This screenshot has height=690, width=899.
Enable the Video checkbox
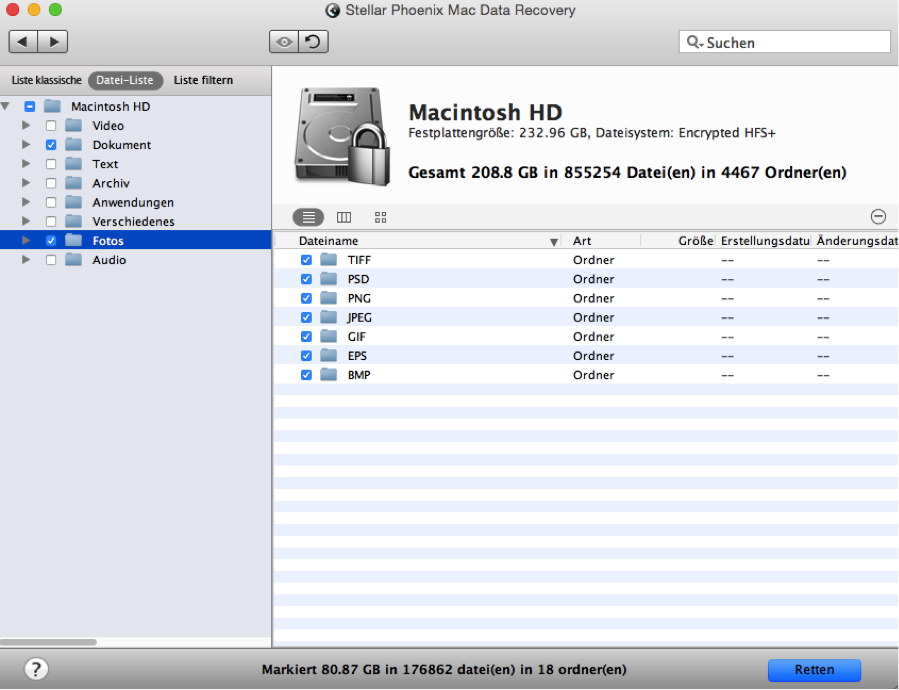(51, 126)
